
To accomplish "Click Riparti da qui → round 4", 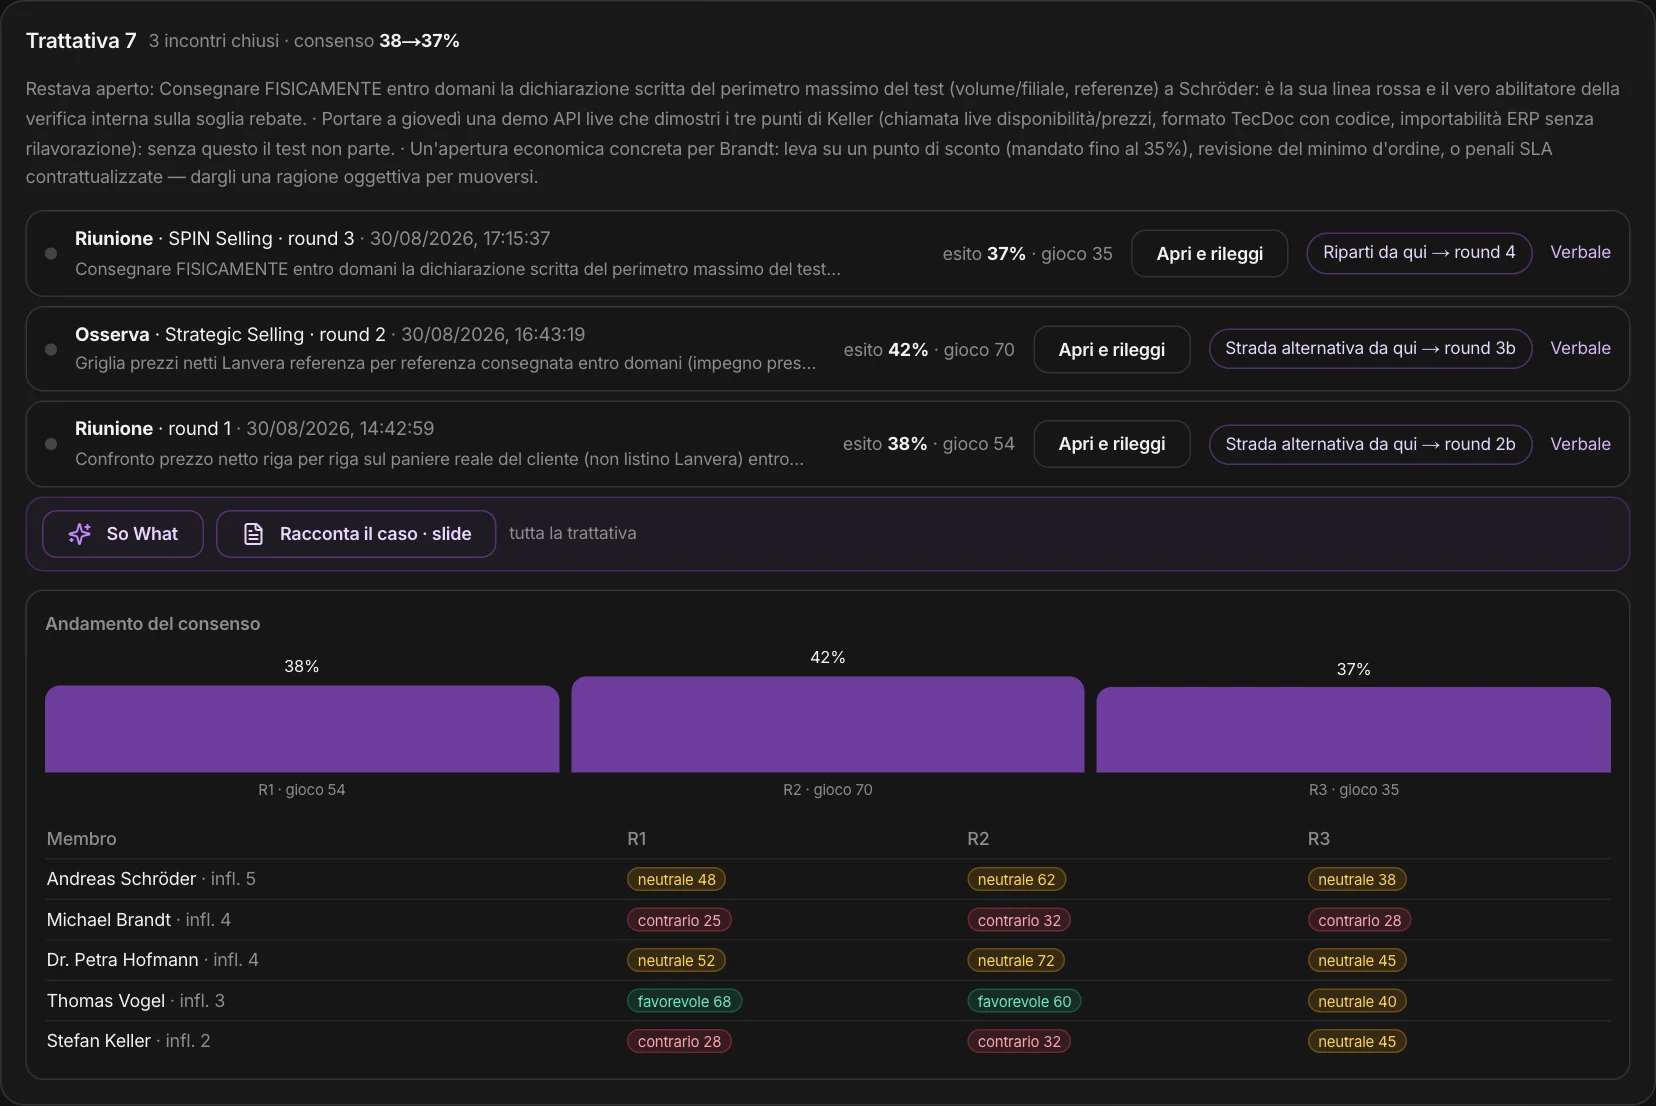I will click(1419, 253).
